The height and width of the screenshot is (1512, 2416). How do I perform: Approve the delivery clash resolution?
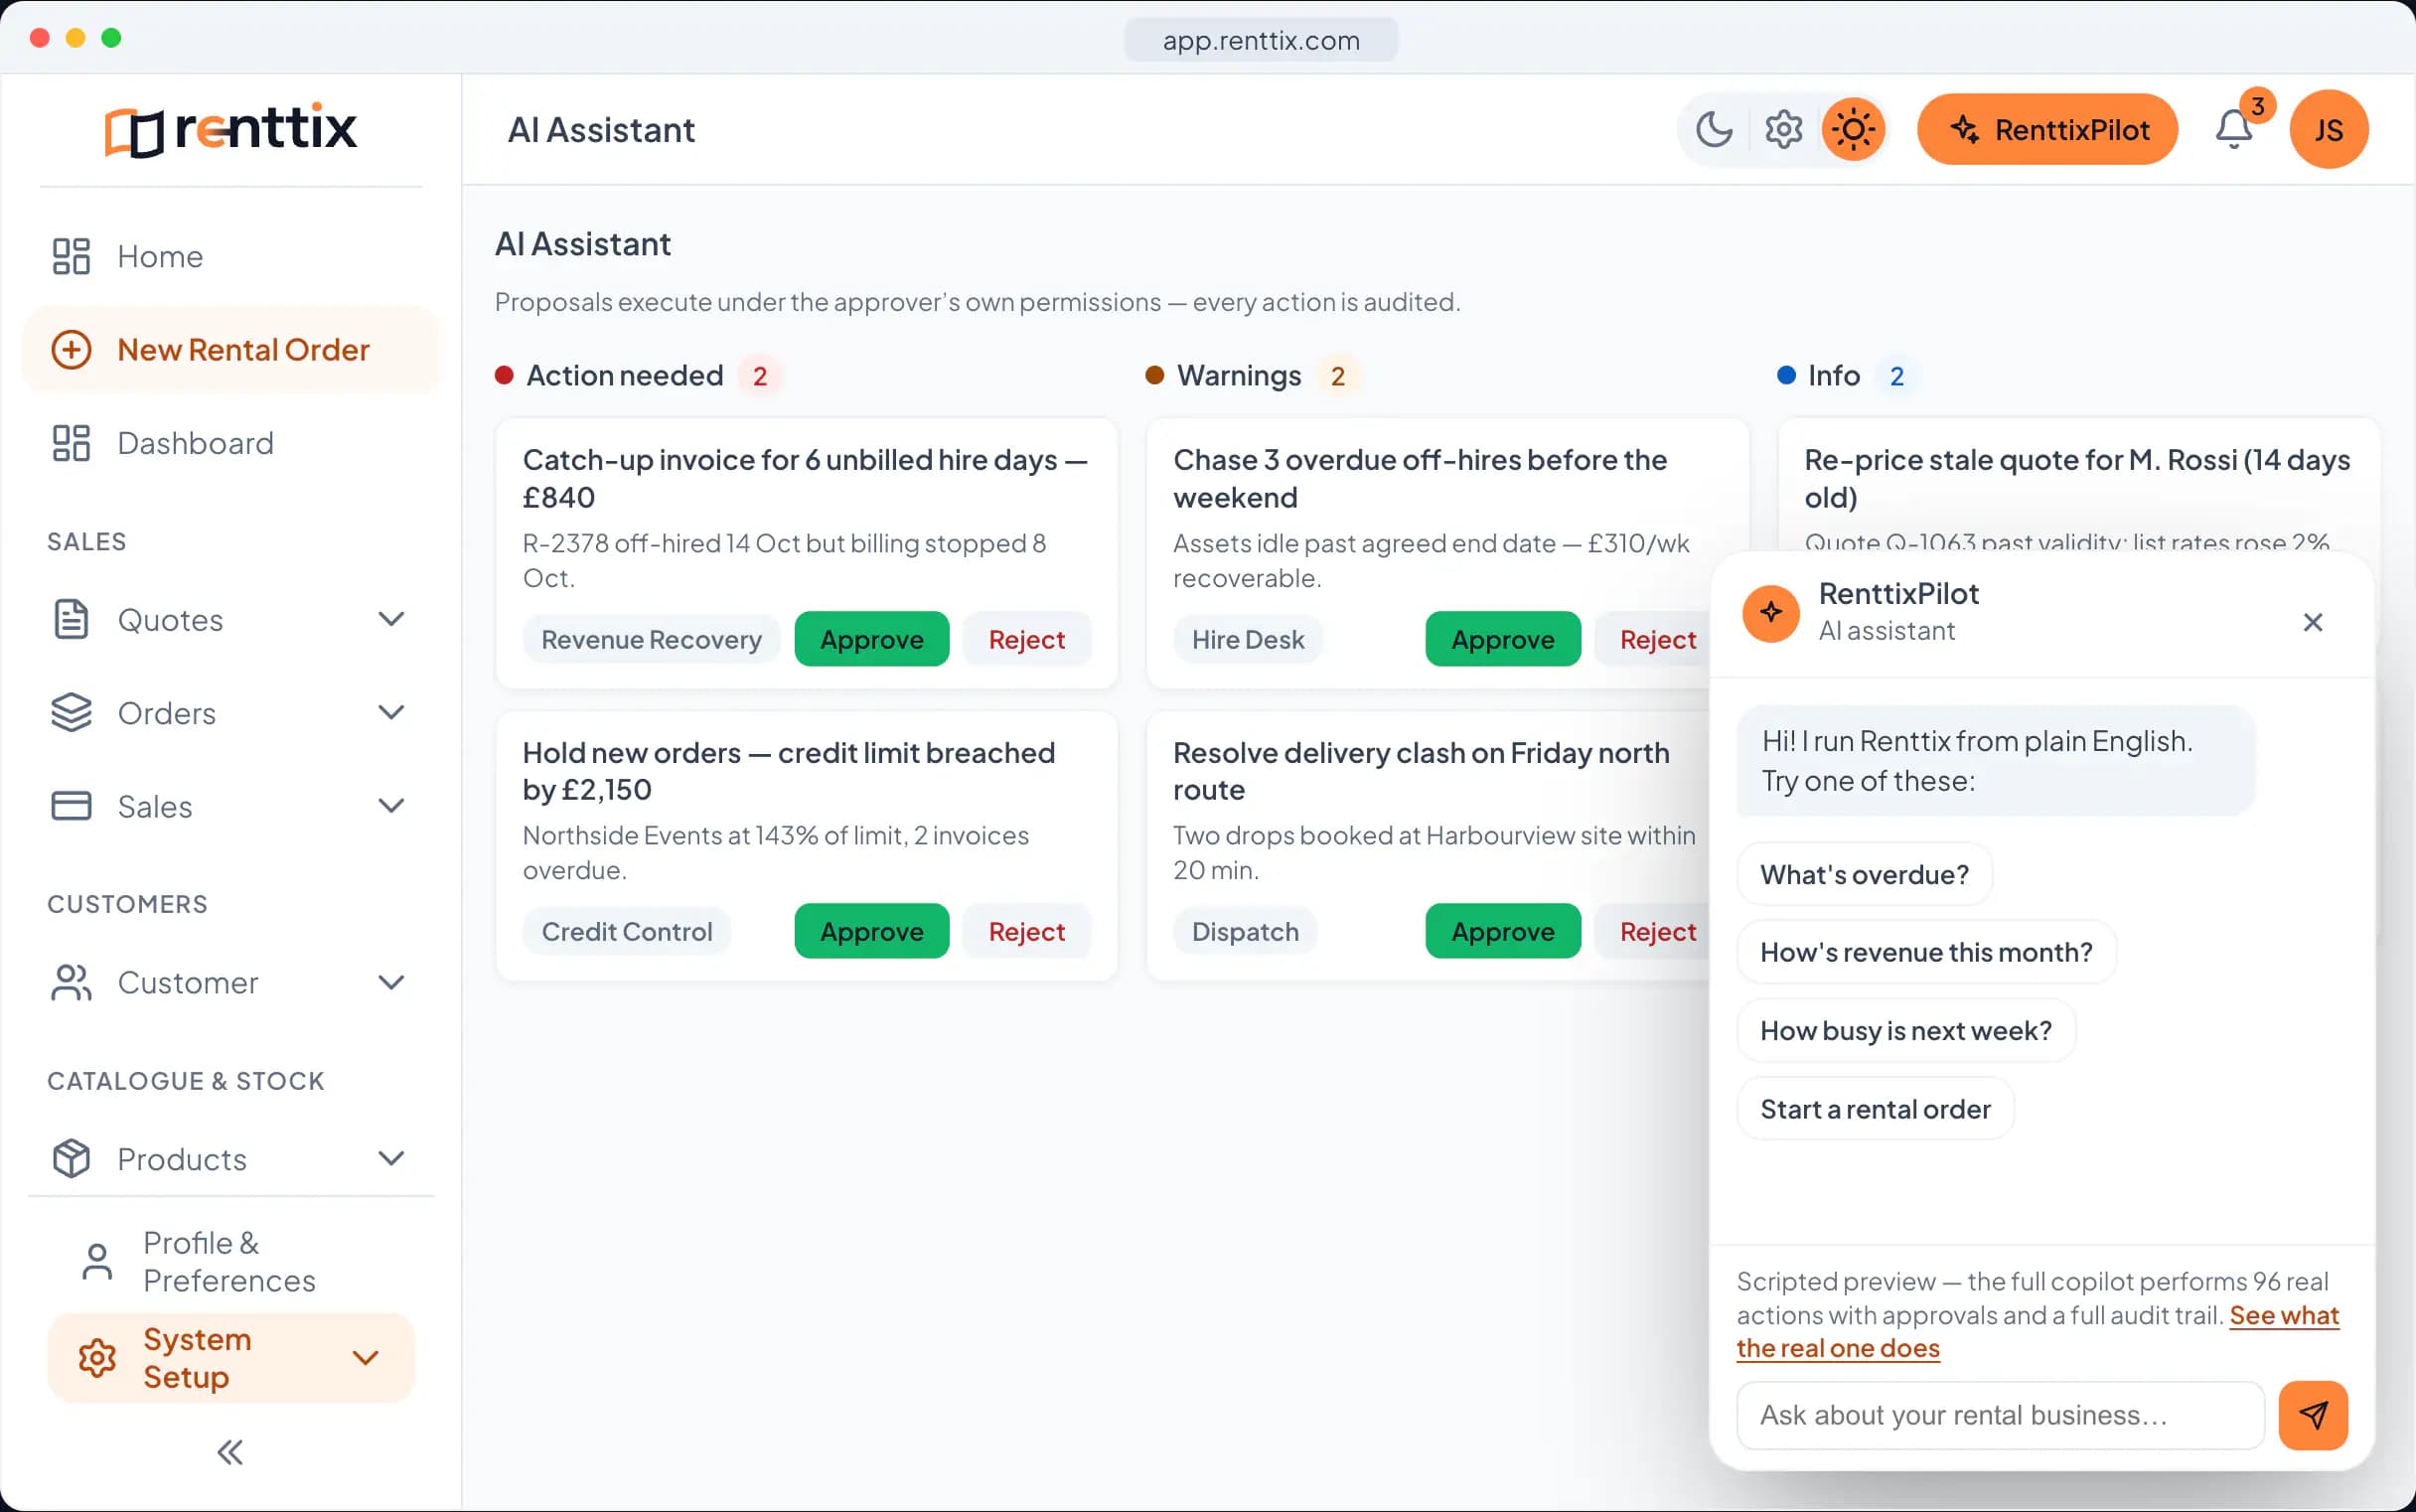click(x=1502, y=931)
